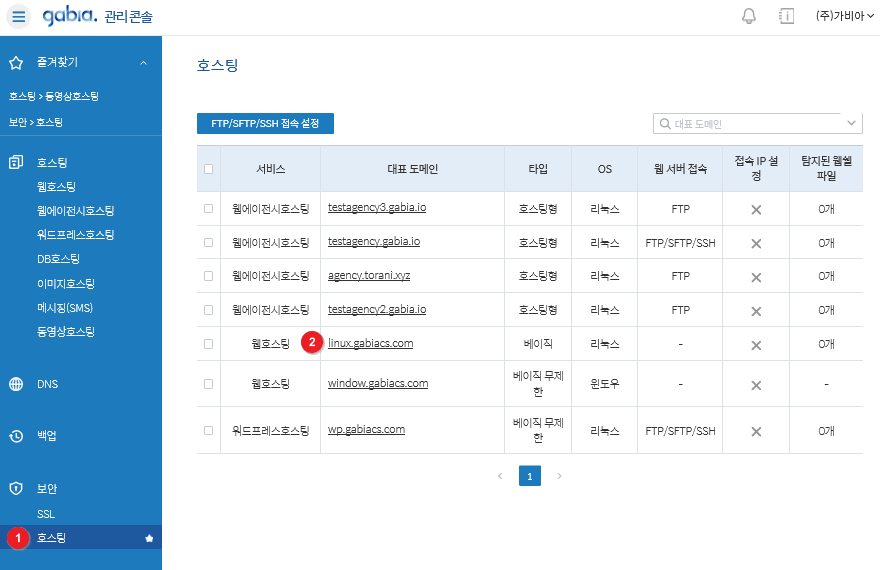Click X icon in wp.gabiacs.com row
The width and height of the screenshot is (880, 570).
tap(756, 431)
